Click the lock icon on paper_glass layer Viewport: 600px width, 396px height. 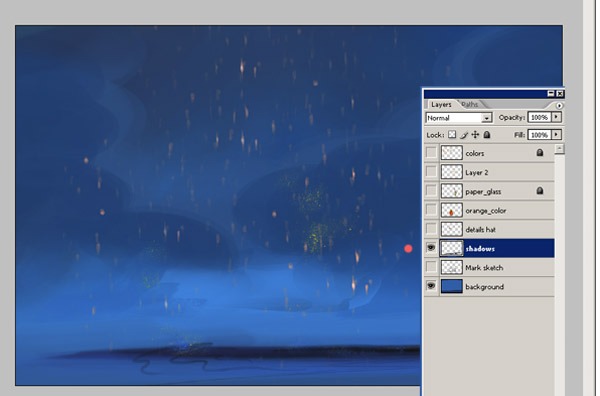[x=540, y=191]
